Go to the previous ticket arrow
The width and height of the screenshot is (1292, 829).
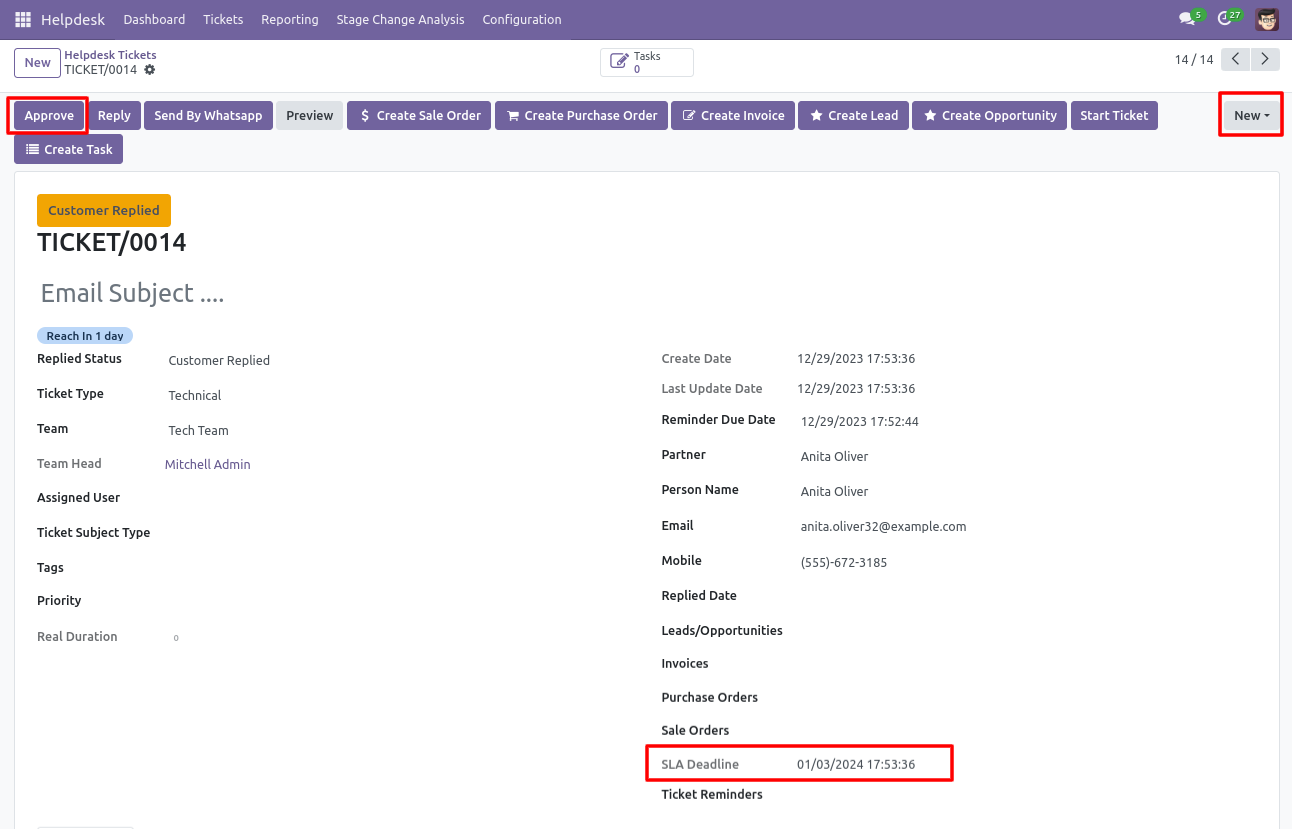click(1236, 59)
